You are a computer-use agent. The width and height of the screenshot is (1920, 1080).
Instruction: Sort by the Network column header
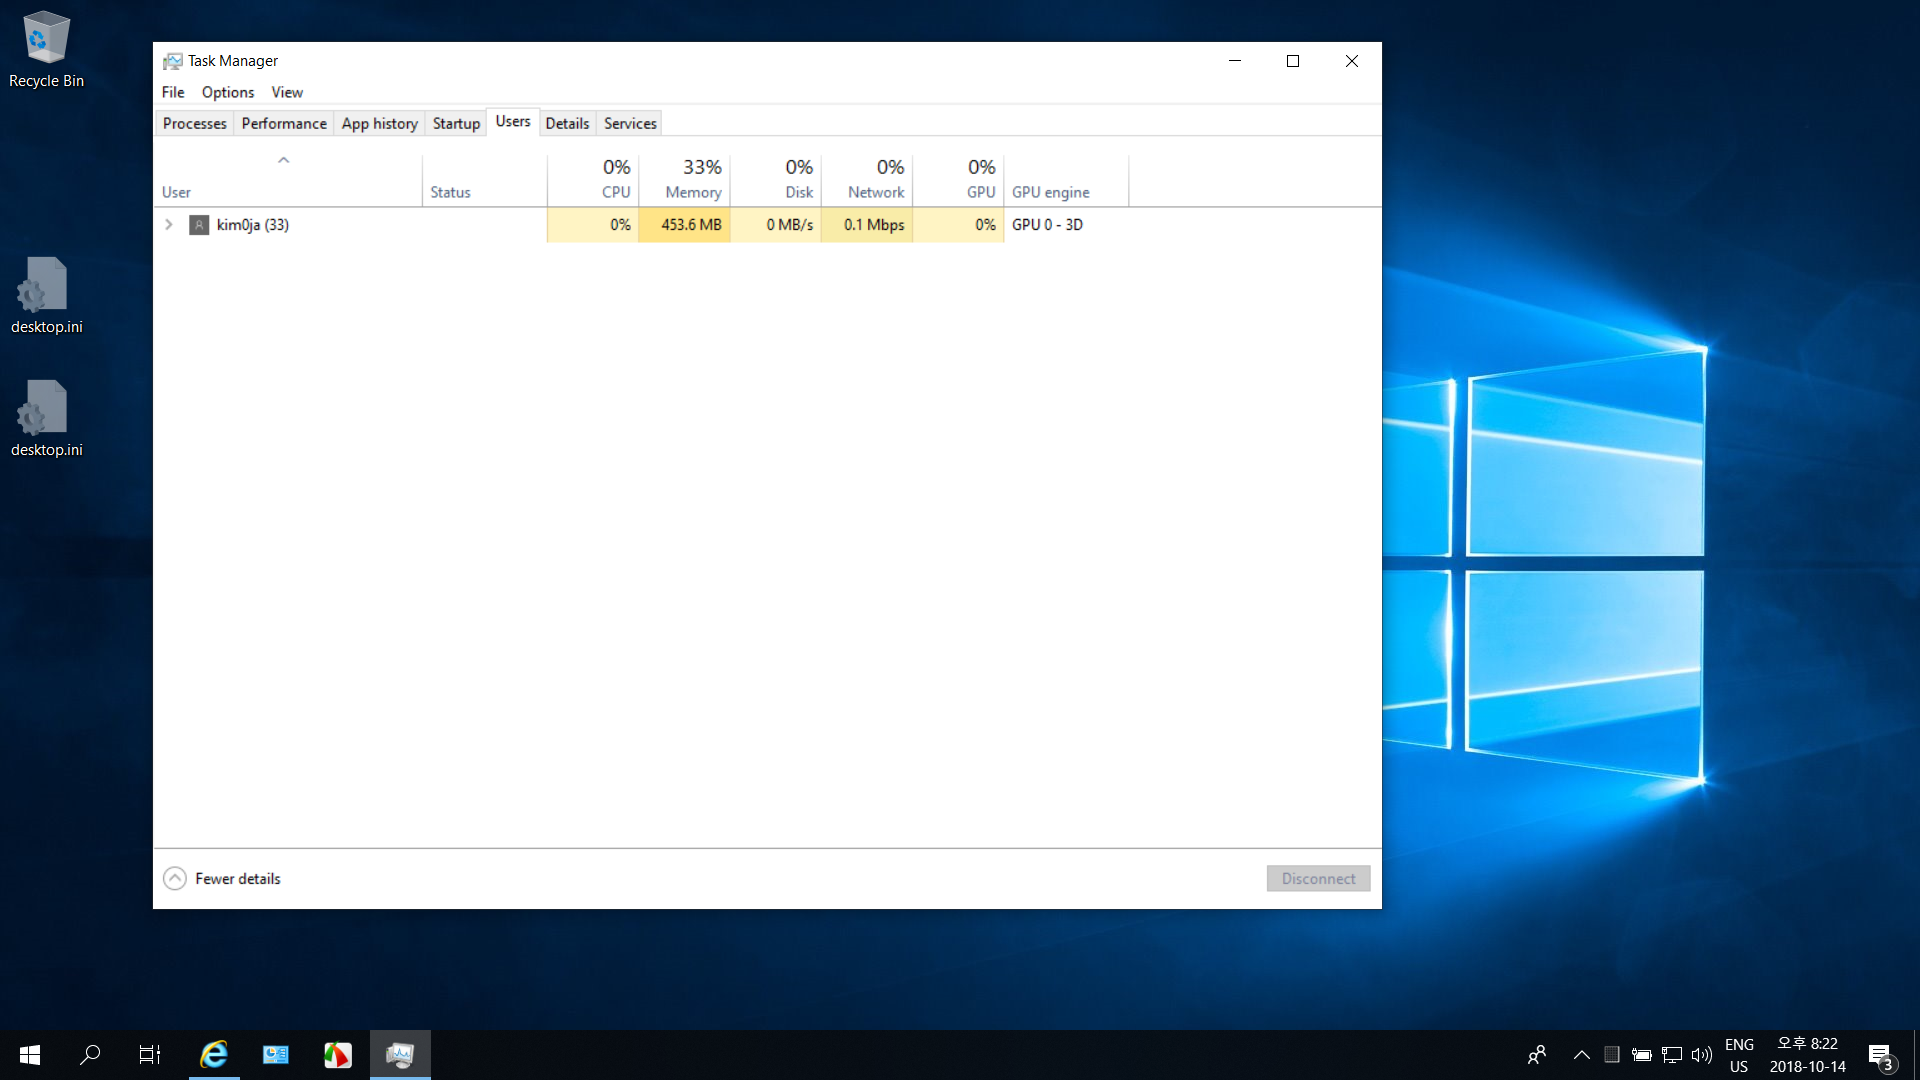pos(867,180)
